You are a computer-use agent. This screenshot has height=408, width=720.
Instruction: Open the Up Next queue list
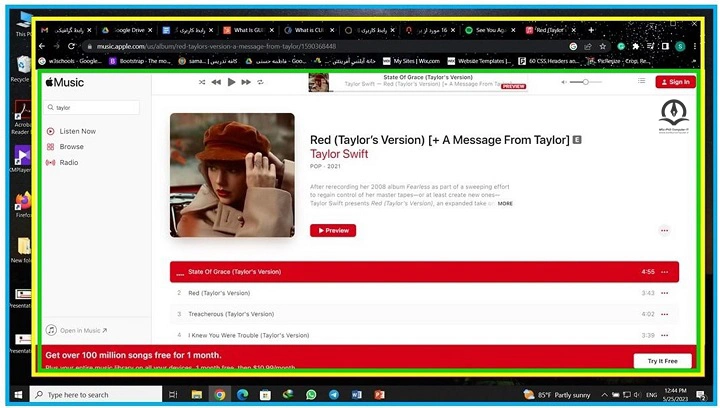pyautogui.click(x=641, y=81)
